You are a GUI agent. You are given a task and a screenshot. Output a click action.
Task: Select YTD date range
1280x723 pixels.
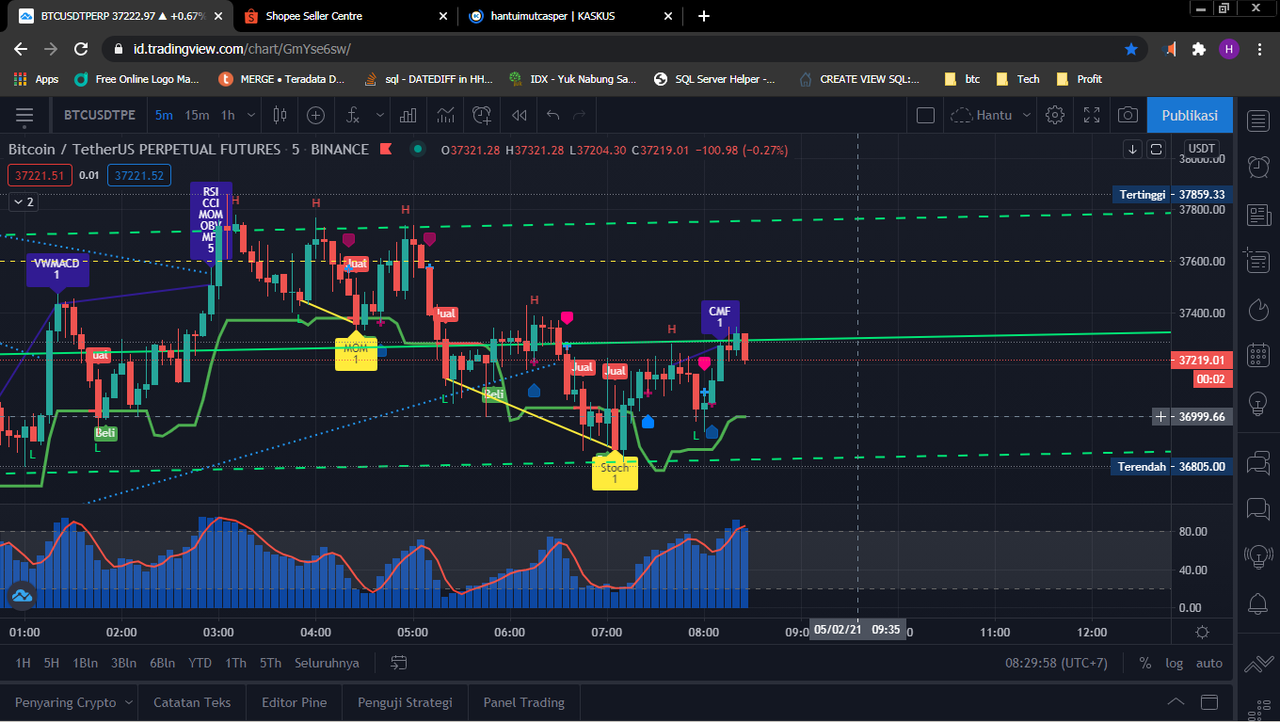click(x=200, y=663)
